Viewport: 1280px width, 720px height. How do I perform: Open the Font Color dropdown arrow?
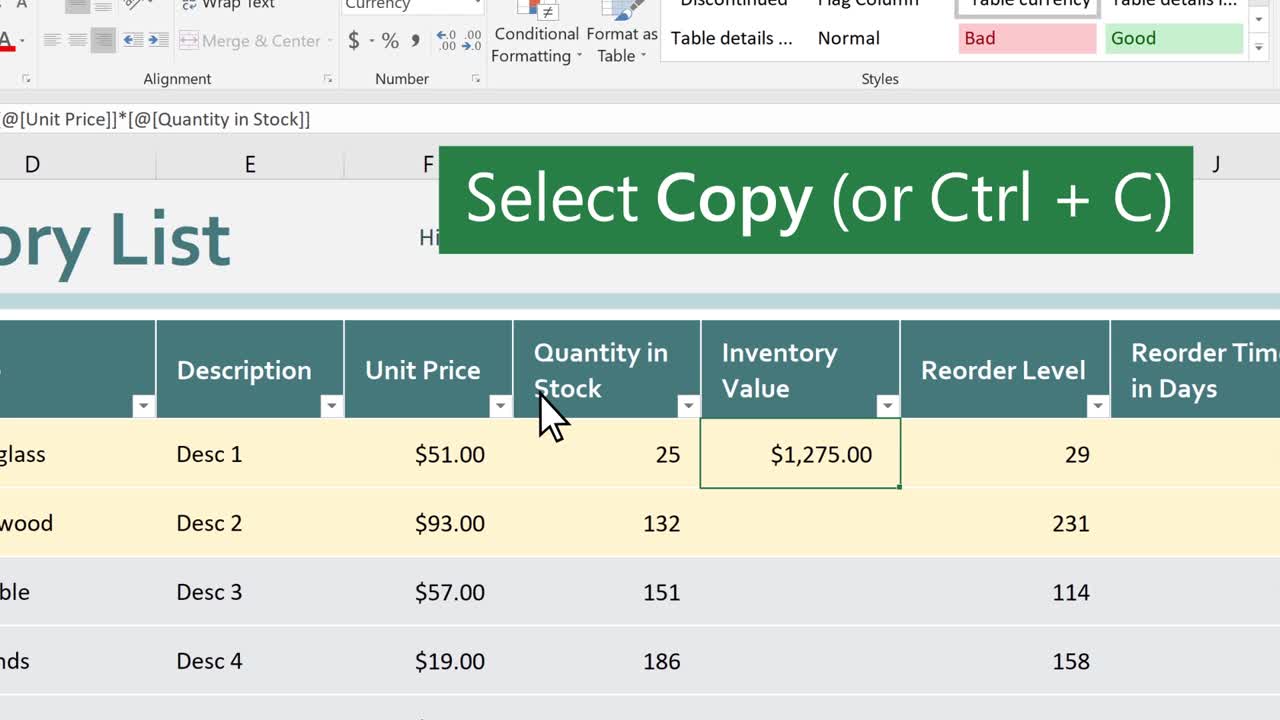coord(22,41)
